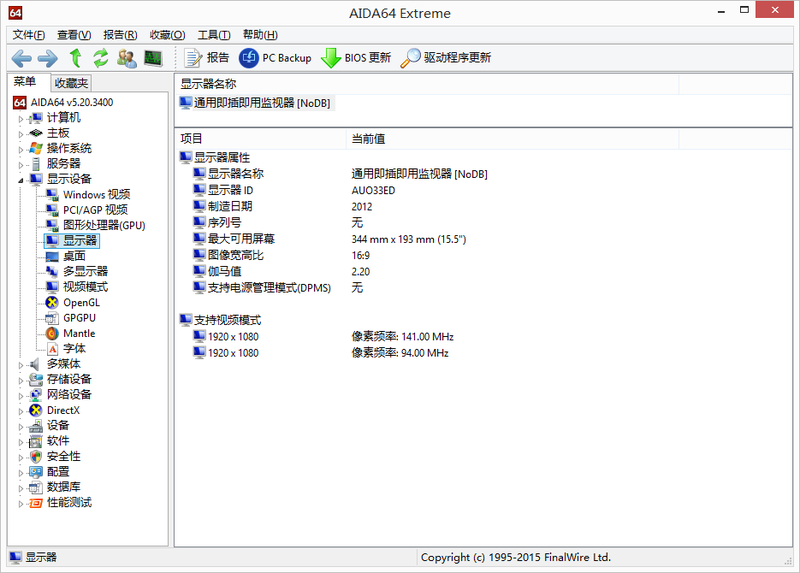The width and height of the screenshot is (800, 573).
Task: Expand the 多媒体 tree node
Action: pyautogui.click(x=21, y=365)
